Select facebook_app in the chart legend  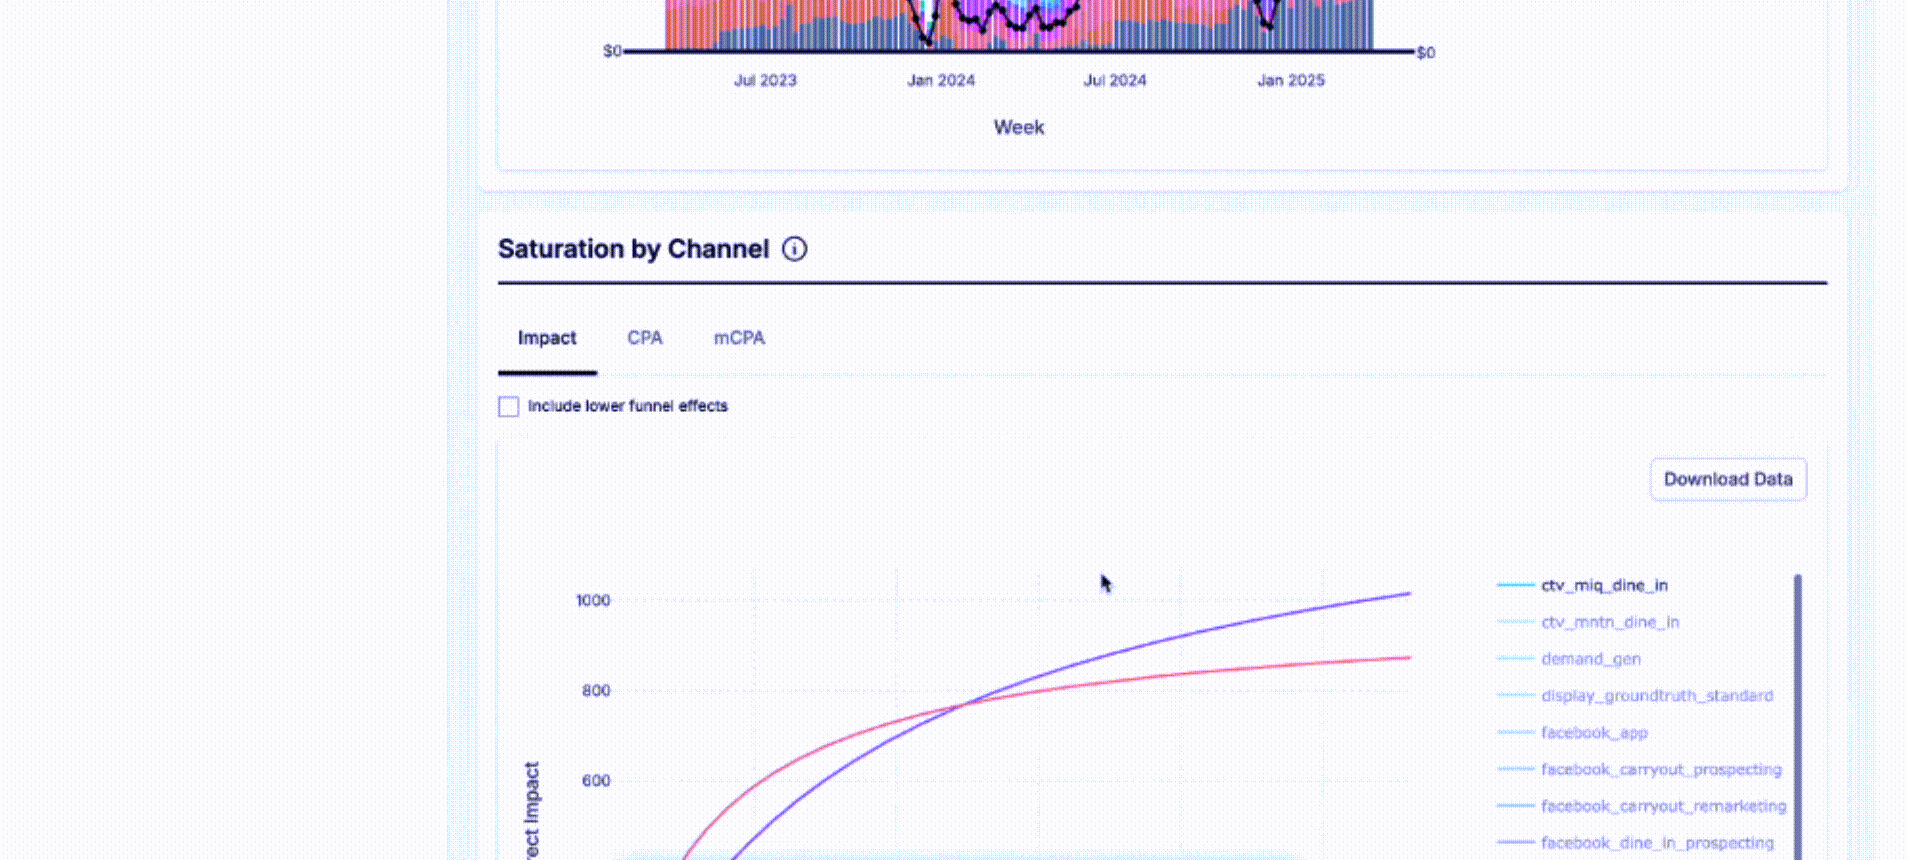[x=1593, y=733]
